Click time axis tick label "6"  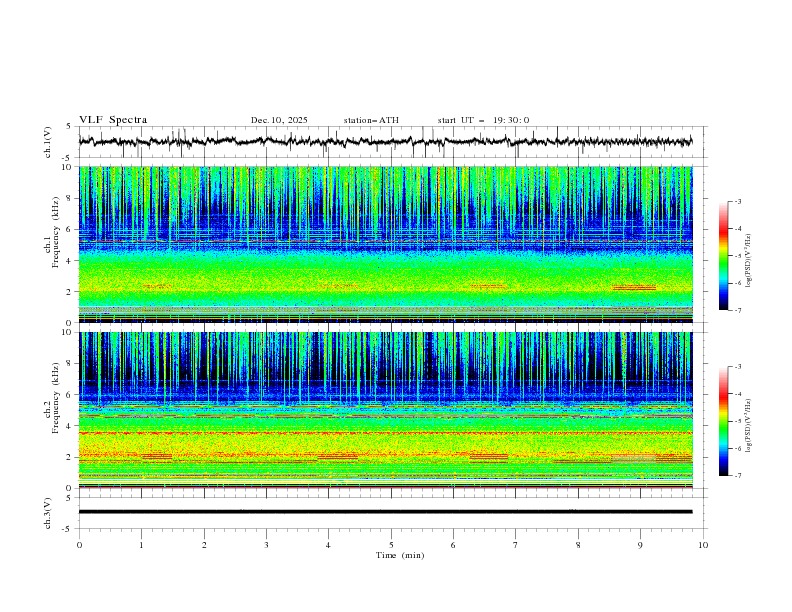coord(453,545)
